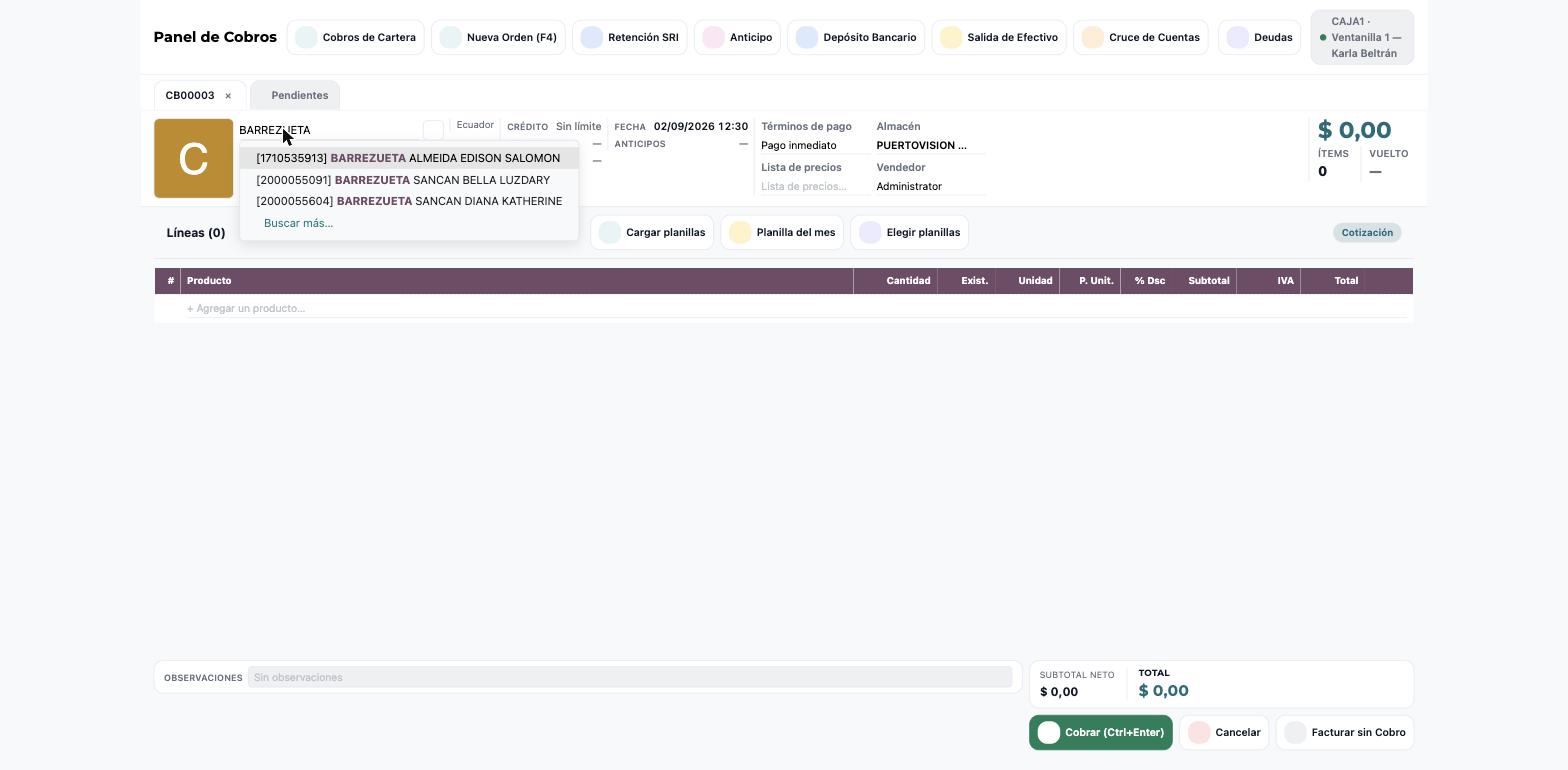The image size is (1568, 770).
Task: Click the Ecuador country label
Action: pos(475,125)
